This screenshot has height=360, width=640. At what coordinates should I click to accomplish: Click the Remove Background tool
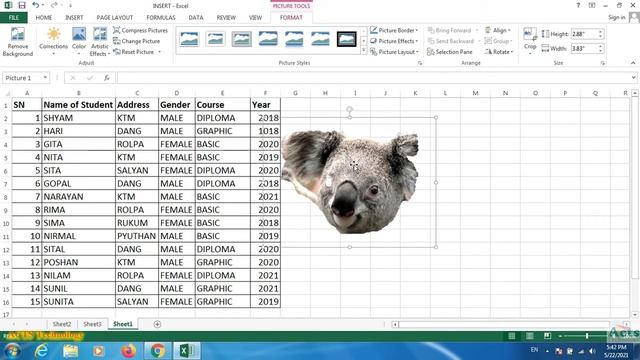click(18, 42)
